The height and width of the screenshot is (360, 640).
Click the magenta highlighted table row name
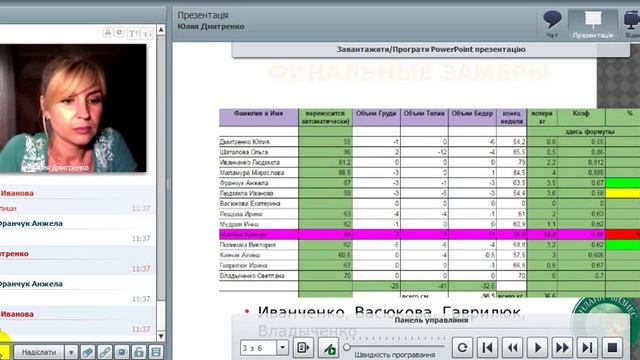click(243, 235)
